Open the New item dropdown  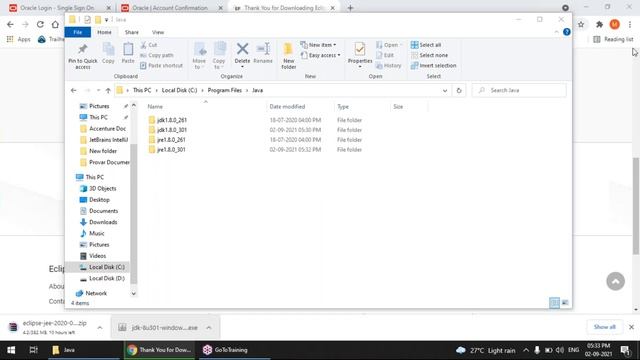click(318, 45)
